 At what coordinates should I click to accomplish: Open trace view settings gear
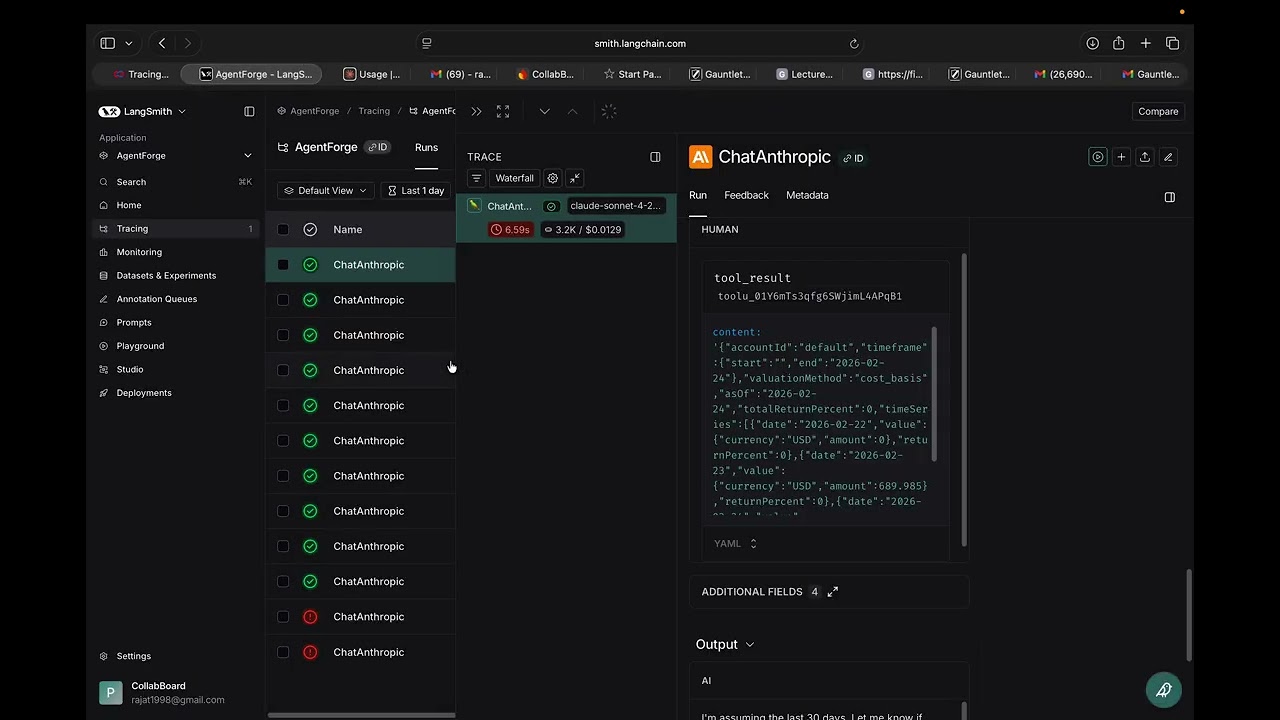[552, 178]
